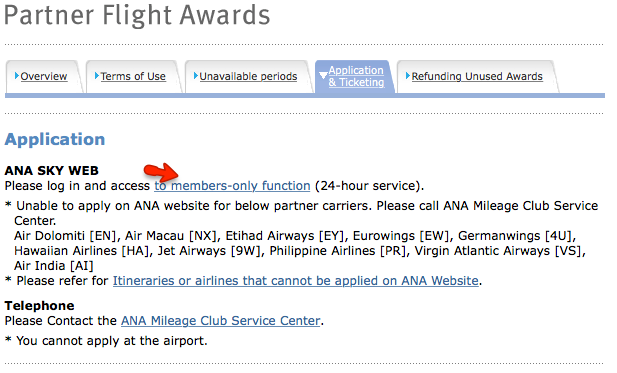Click the arrow icon beside Refunding Unused Awards
The width and height of the screenshot is (617, 373).
pyautogui.click(x=408, y=76)
